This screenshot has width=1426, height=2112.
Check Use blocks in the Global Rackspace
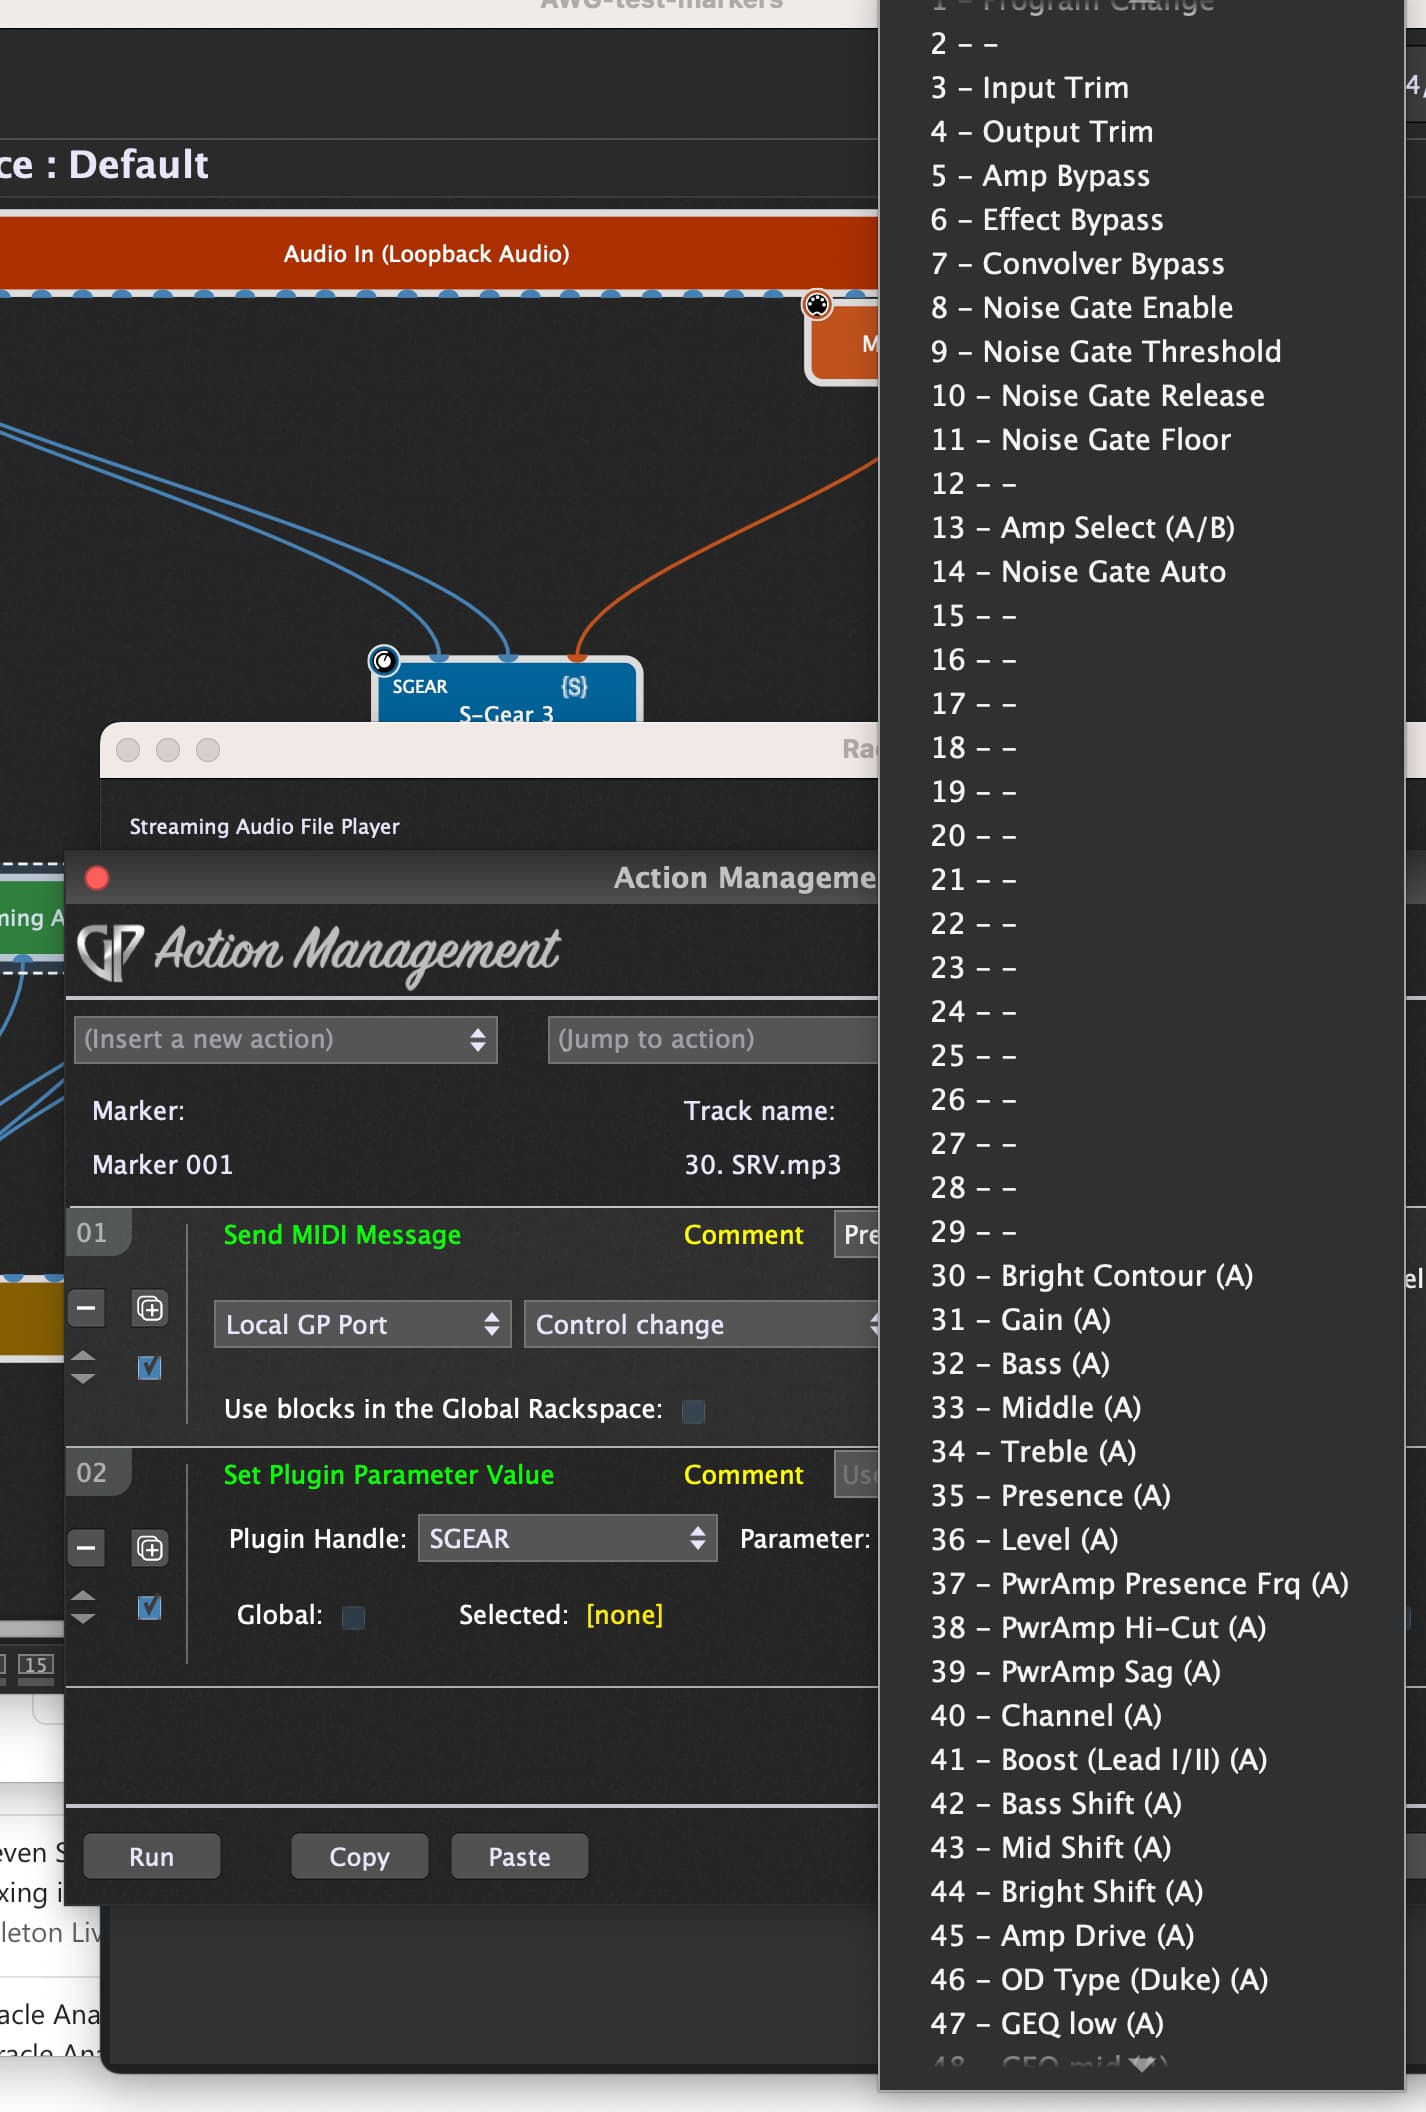point(693,1411)
